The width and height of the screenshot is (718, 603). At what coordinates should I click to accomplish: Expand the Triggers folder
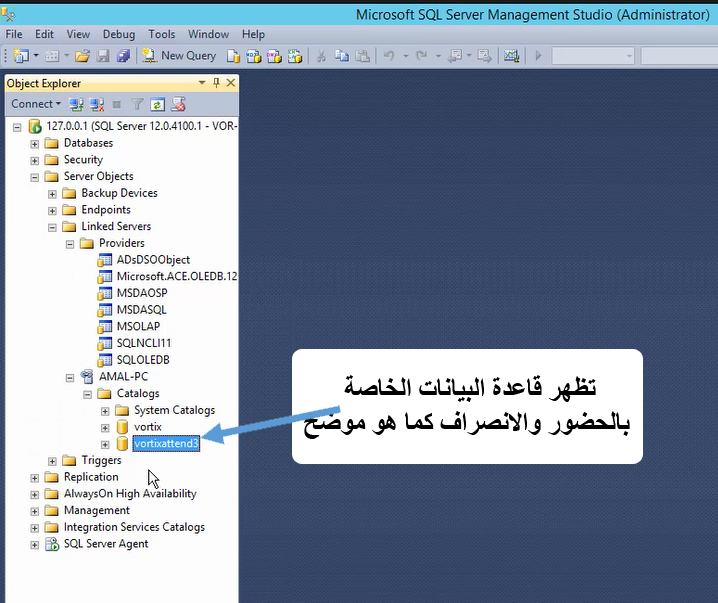(52, 461)
